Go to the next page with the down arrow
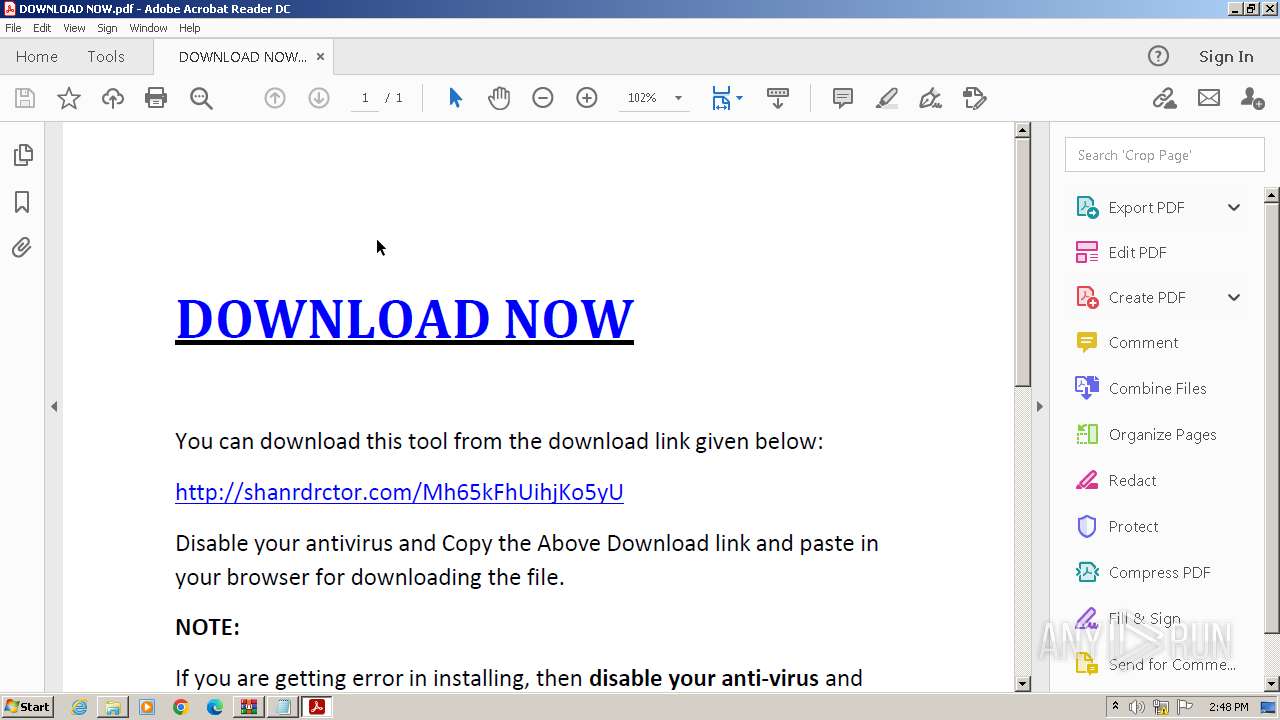Image resolution: width=1280 pixels, height=720 pixels. 319,98
